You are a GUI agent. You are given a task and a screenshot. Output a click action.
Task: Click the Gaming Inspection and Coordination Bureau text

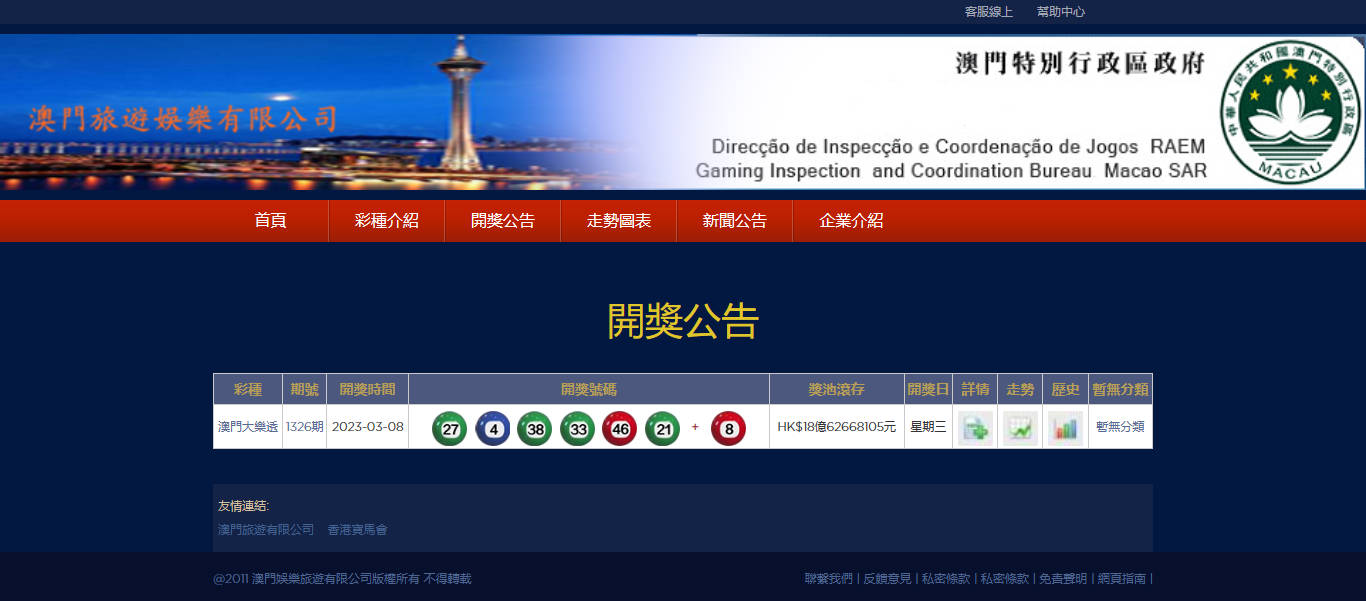951,171
